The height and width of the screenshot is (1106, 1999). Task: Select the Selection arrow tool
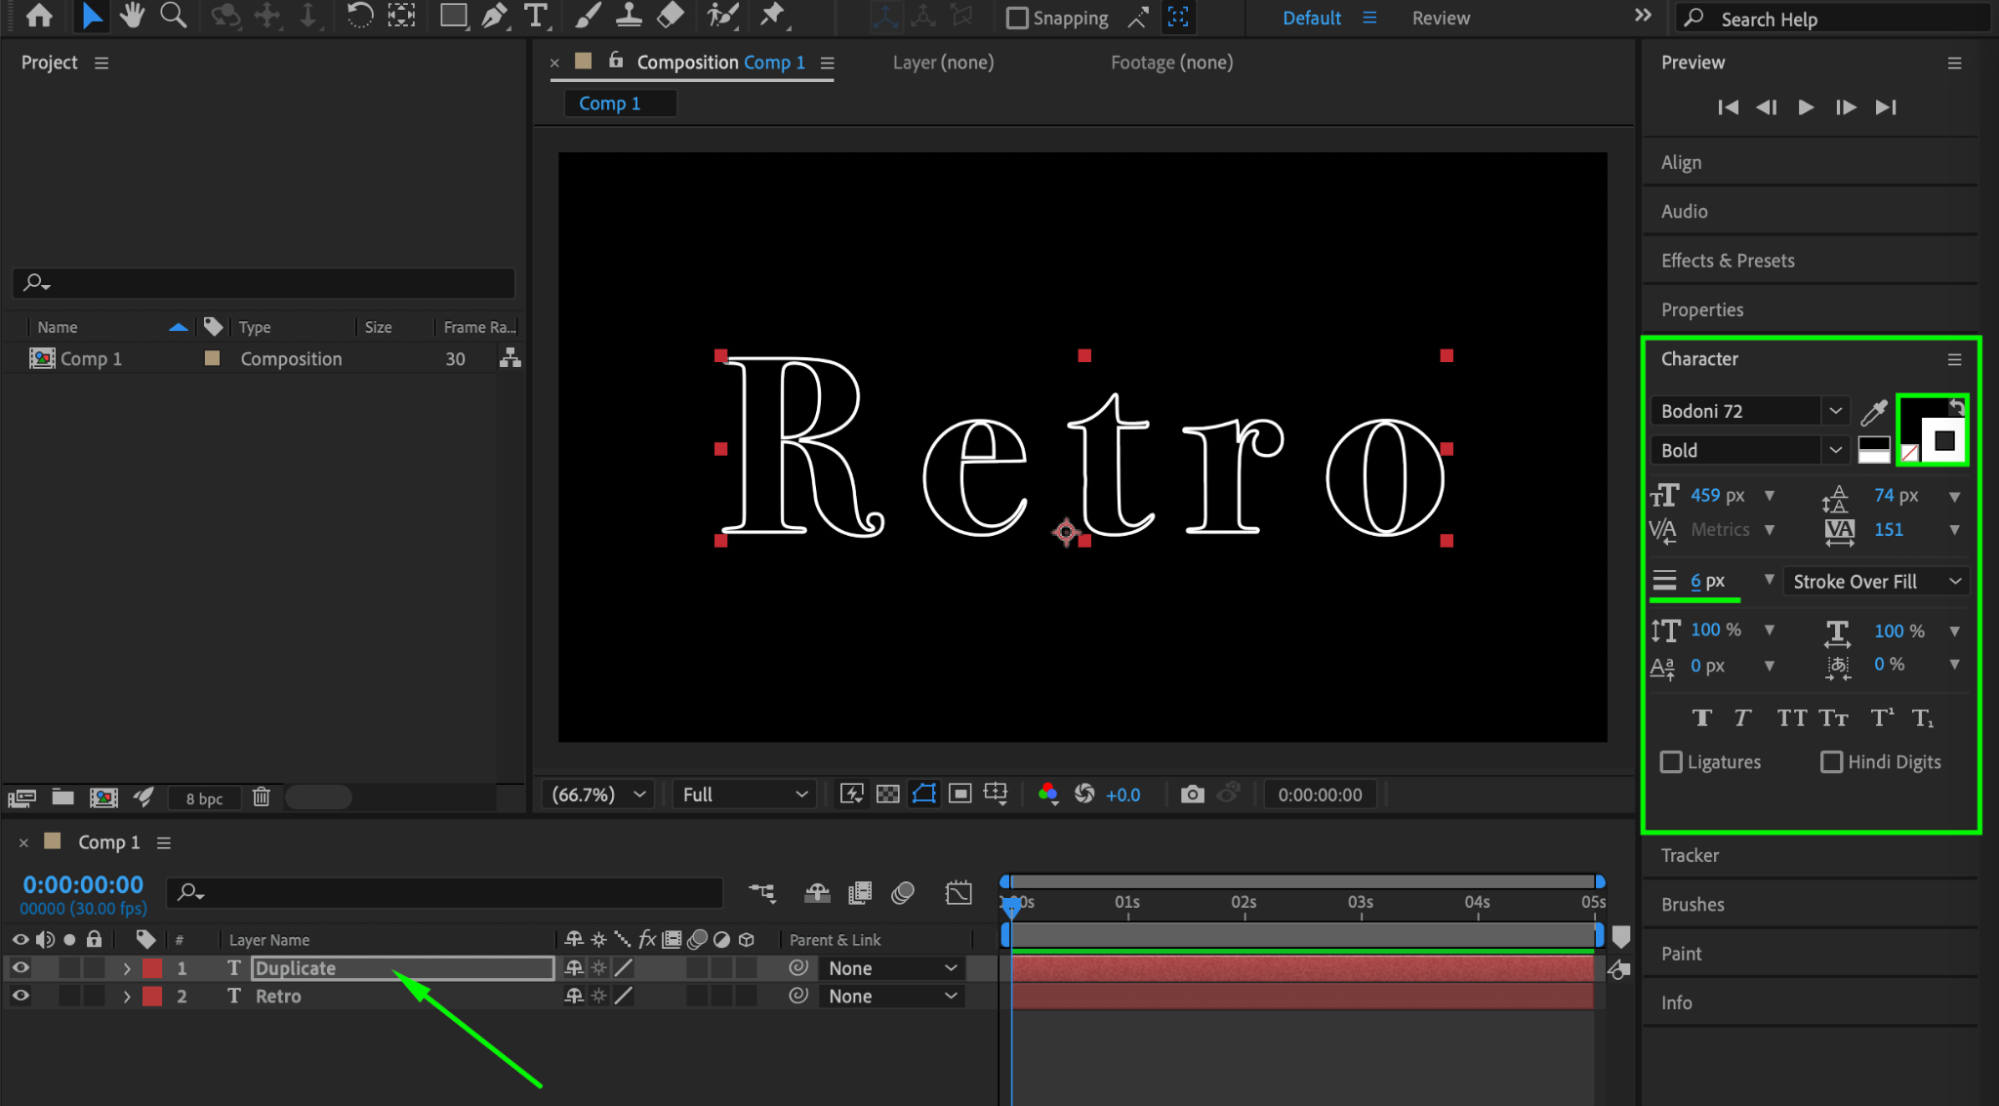pos(91,16)
